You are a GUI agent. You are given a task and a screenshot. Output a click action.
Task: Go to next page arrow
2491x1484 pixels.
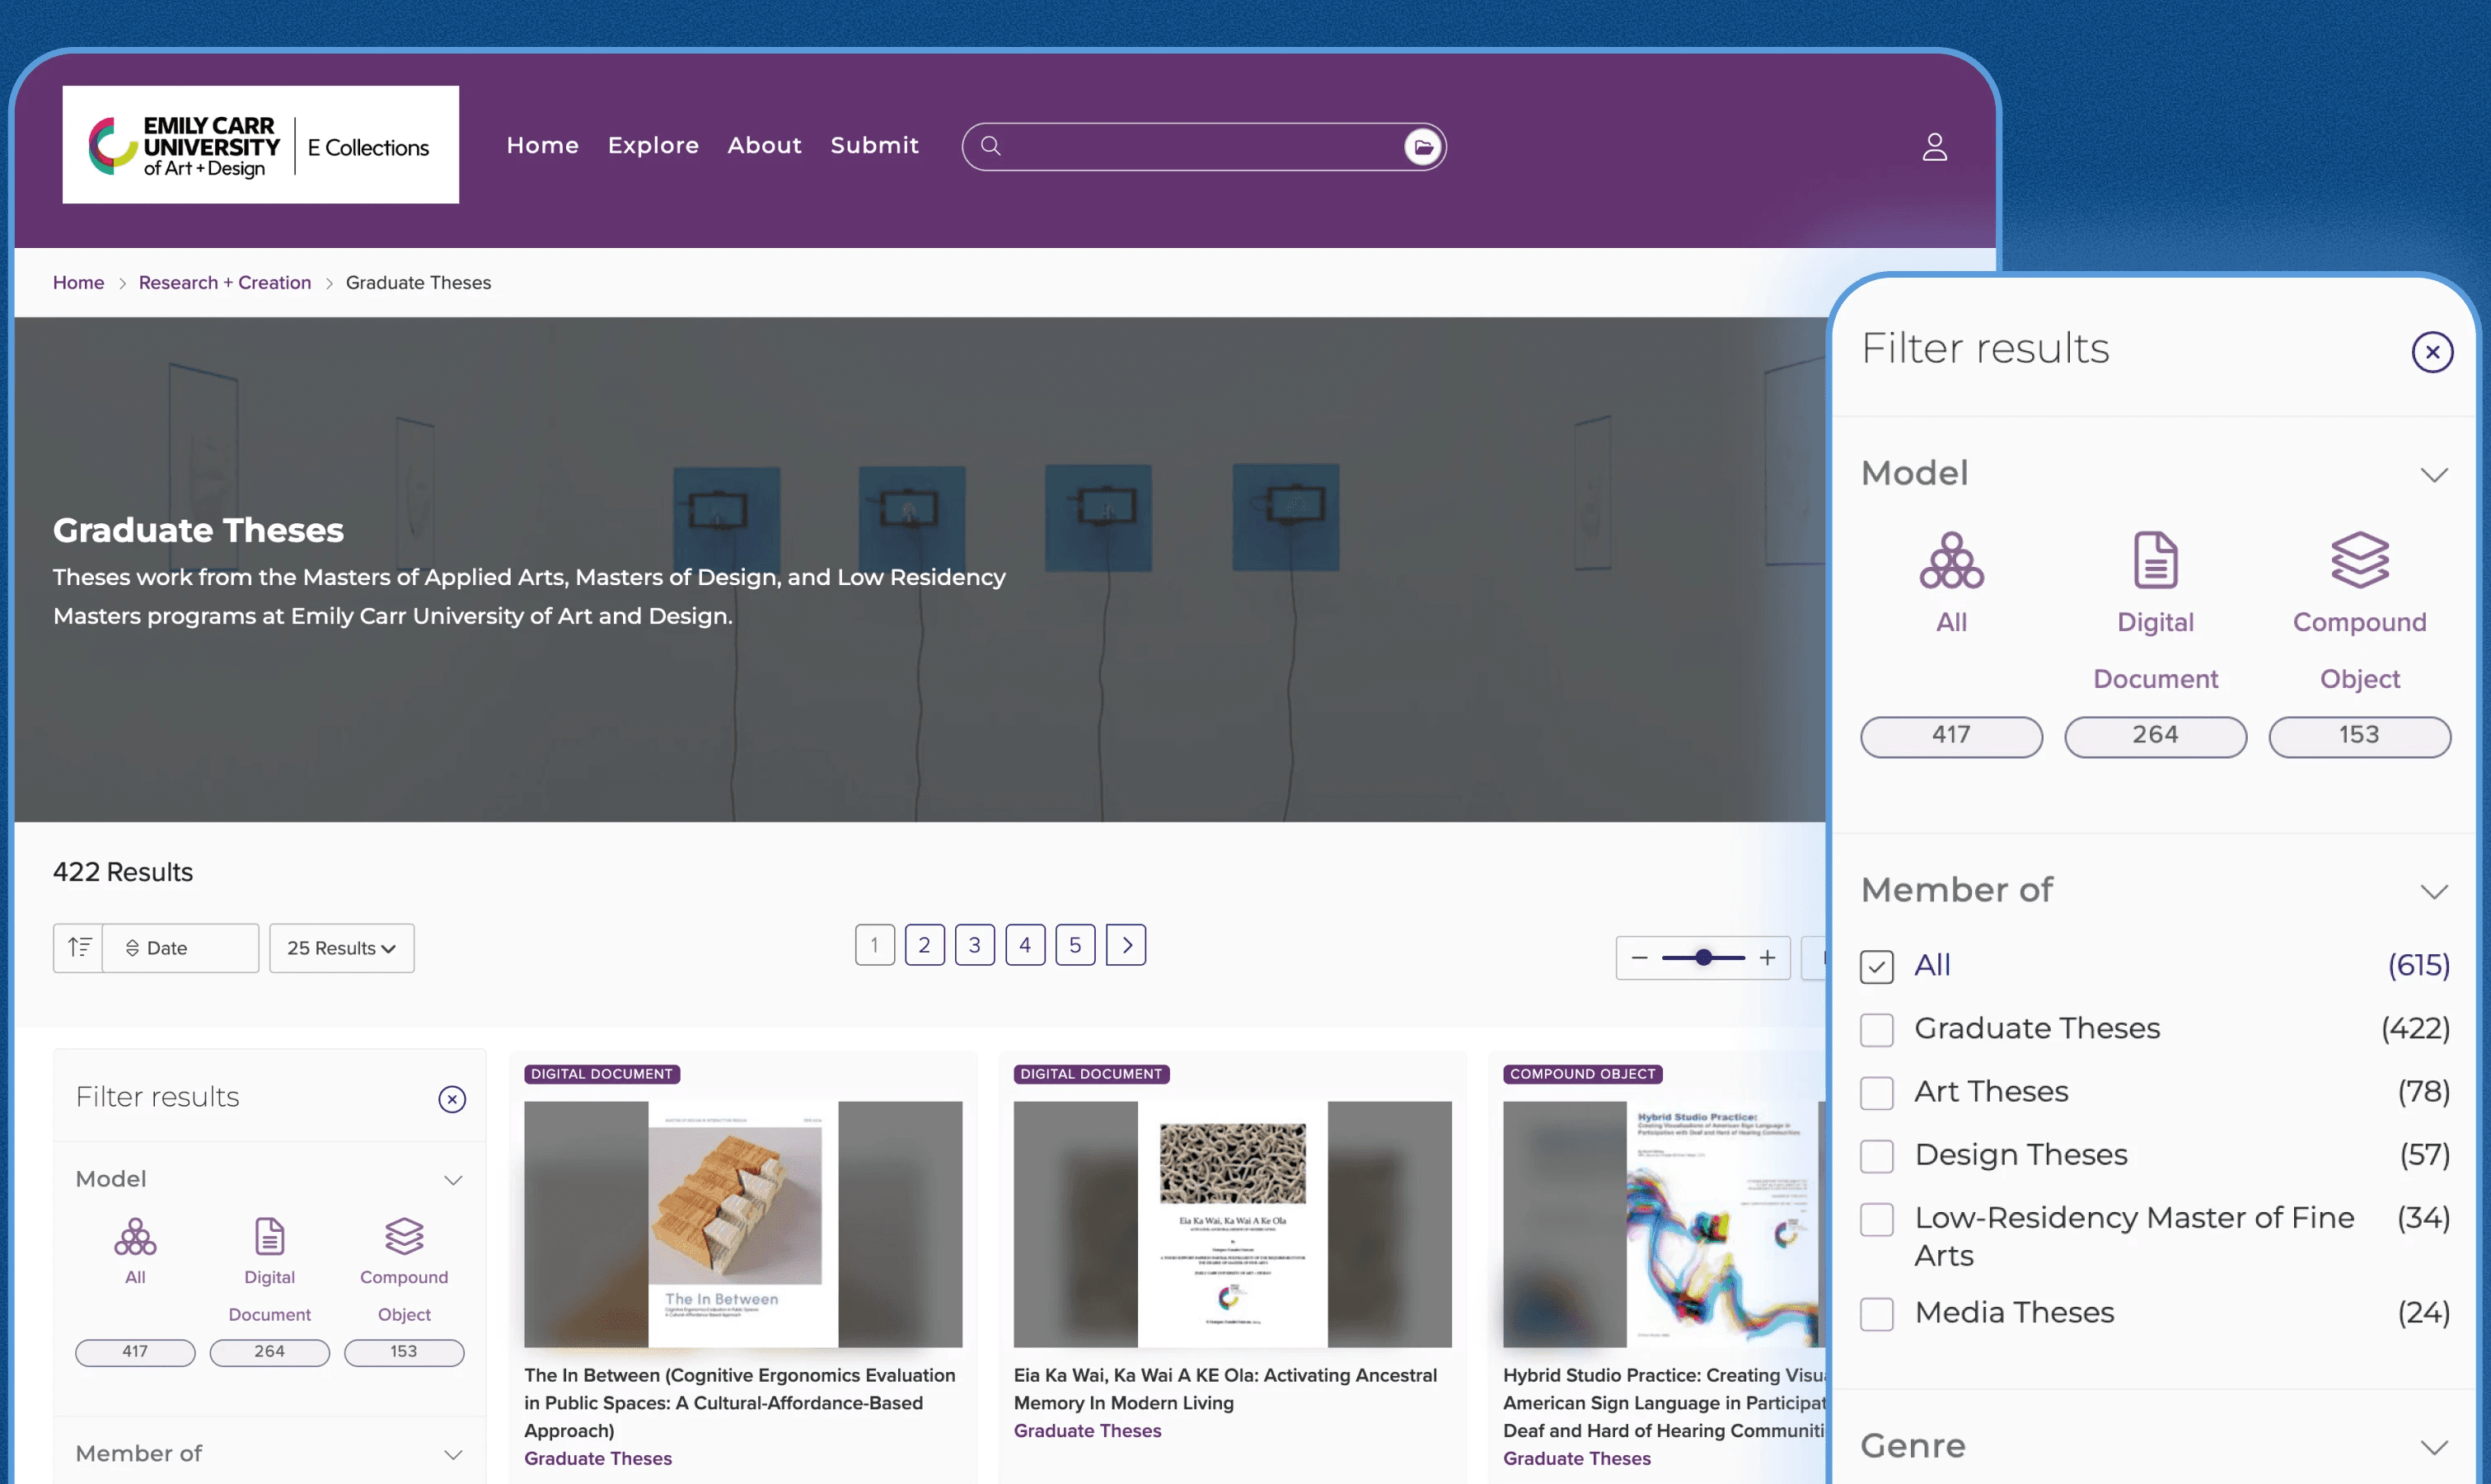pyautogui.click(x=1126, y=945)
